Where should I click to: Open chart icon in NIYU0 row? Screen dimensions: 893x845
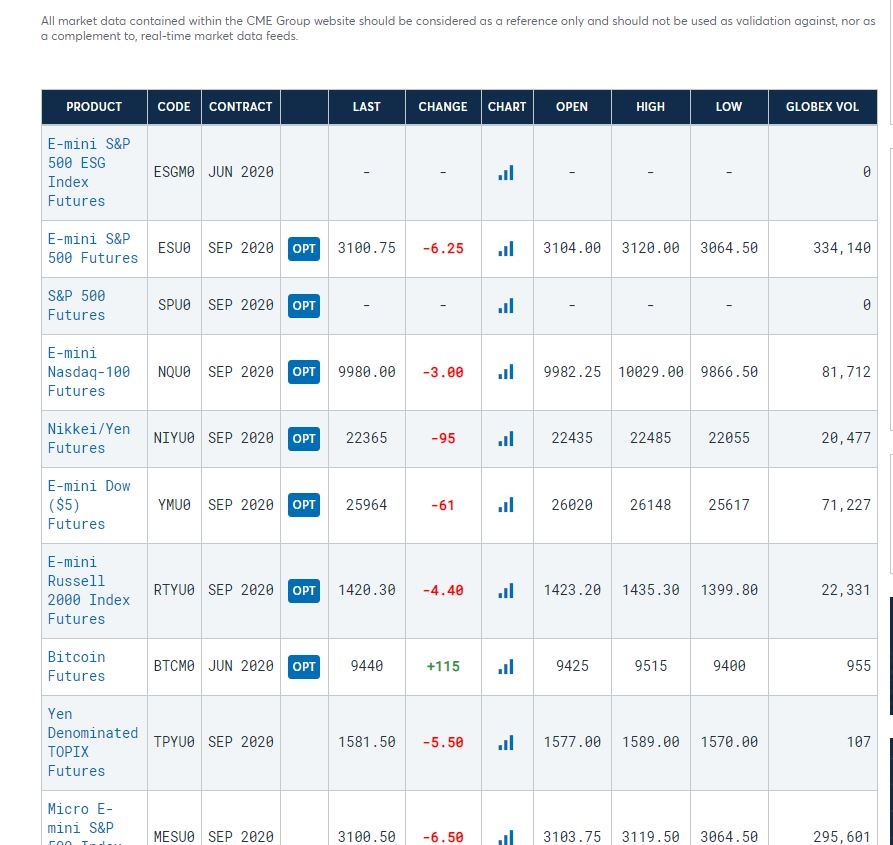click(x=506, y=438)
